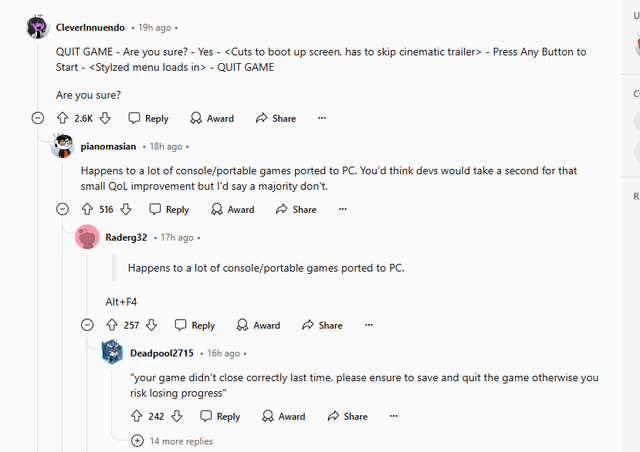Viewport: 640px width, 452px height.
Task: Click Raderg32's pink avatar icon
Action: (x=88, y=237)
